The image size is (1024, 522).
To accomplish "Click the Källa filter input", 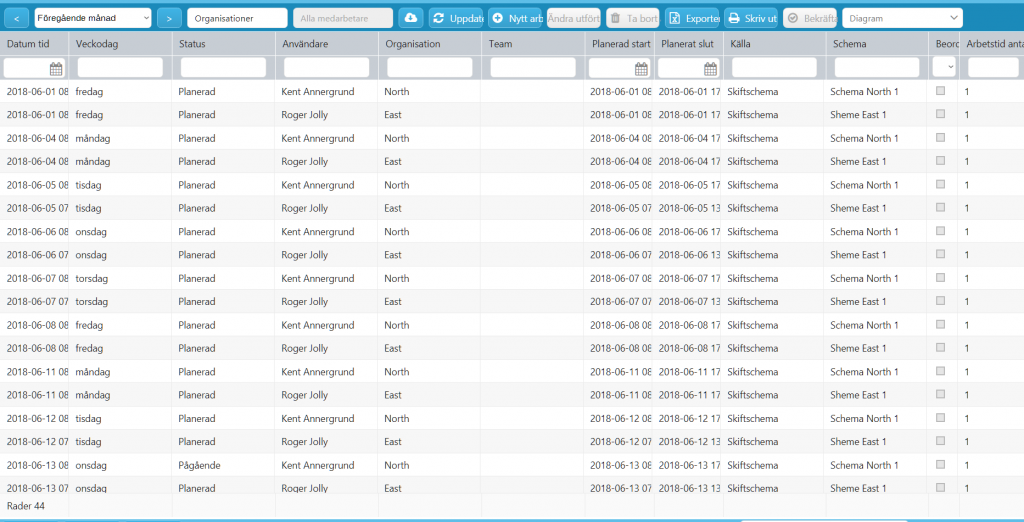I will [x=774, y=67].
